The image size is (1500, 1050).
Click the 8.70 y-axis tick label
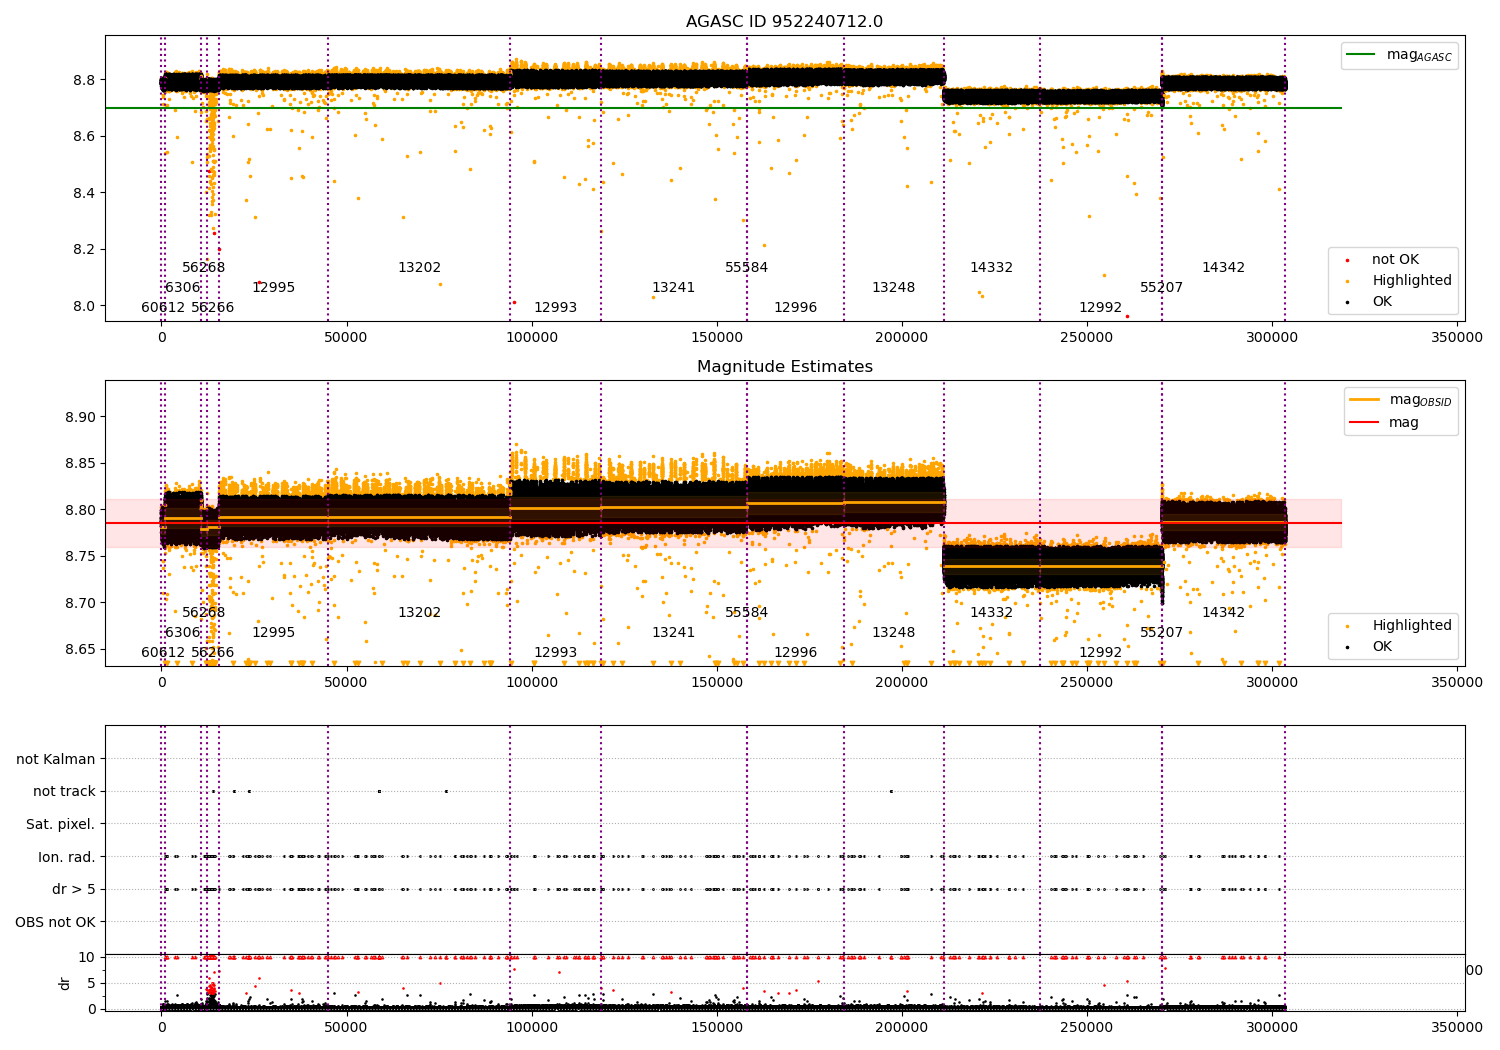tap(81, 603)
